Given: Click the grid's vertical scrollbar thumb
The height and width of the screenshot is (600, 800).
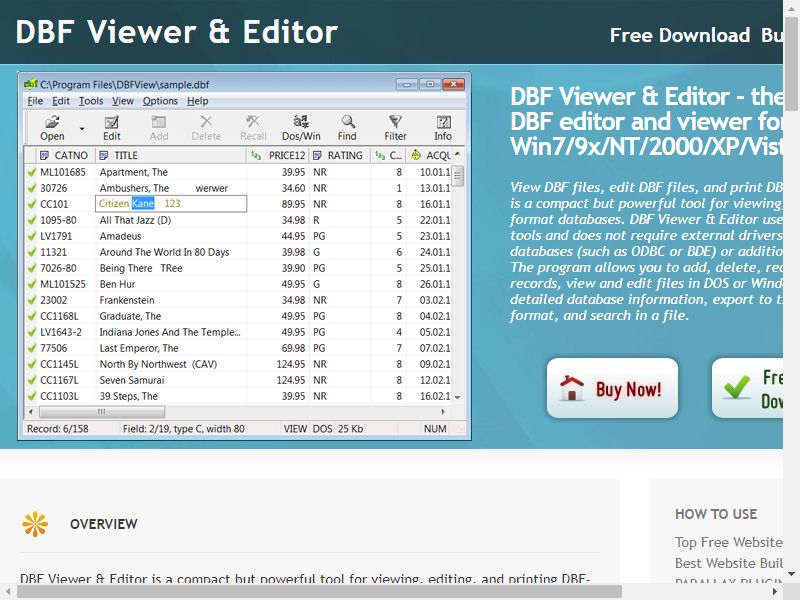Looking at the screenshot, I should 457,177.
